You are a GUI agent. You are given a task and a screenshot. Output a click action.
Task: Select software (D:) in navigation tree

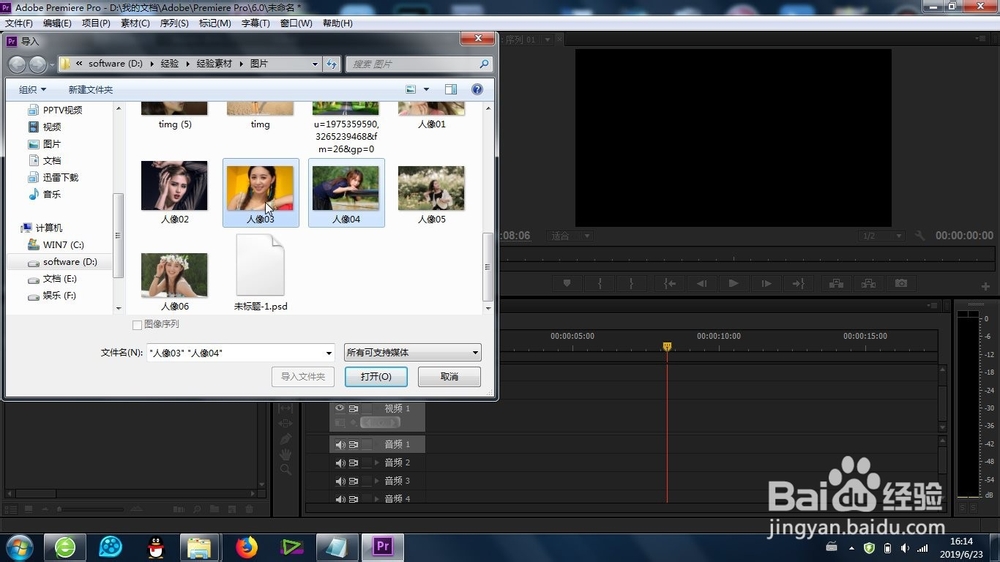click(x=70, y=262)
